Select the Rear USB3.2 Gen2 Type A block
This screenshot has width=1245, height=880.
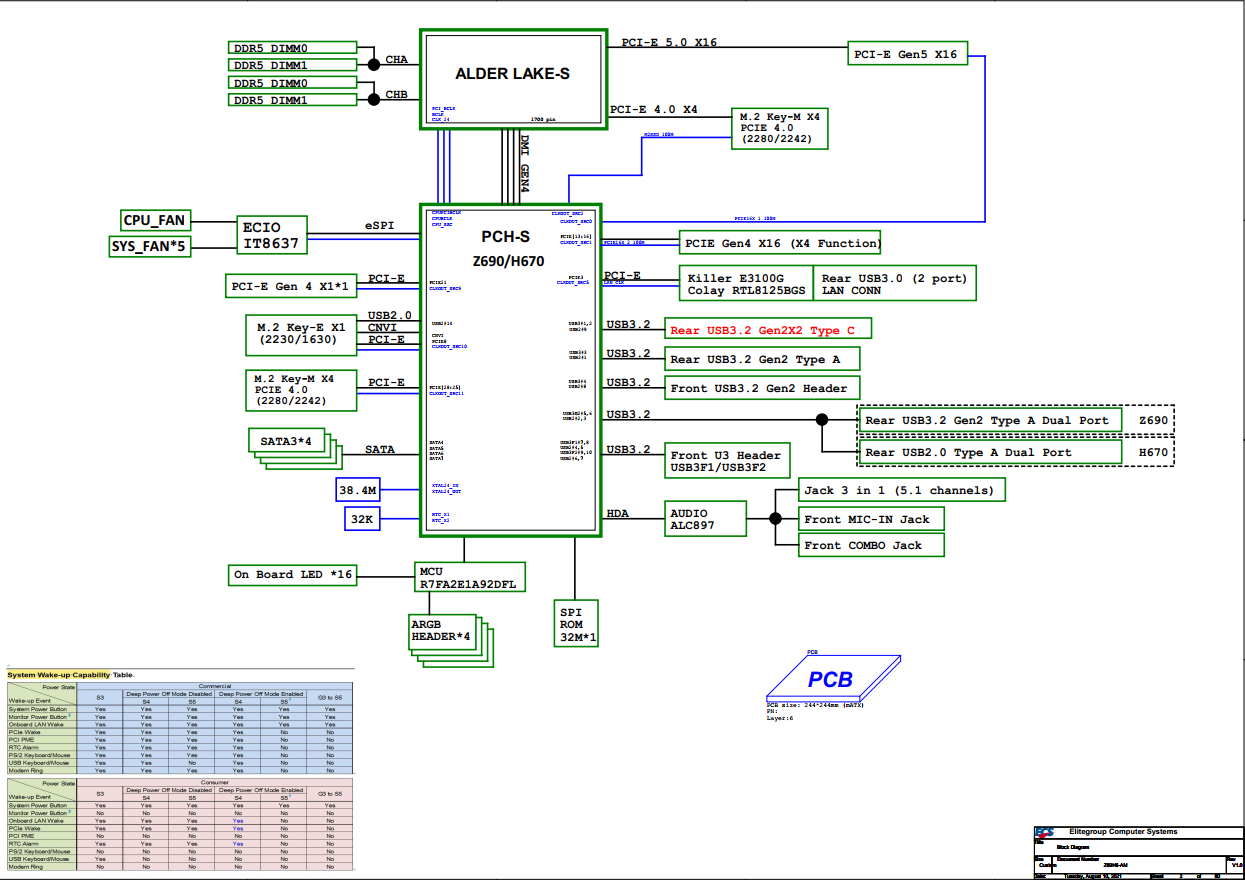coord(762,359)
